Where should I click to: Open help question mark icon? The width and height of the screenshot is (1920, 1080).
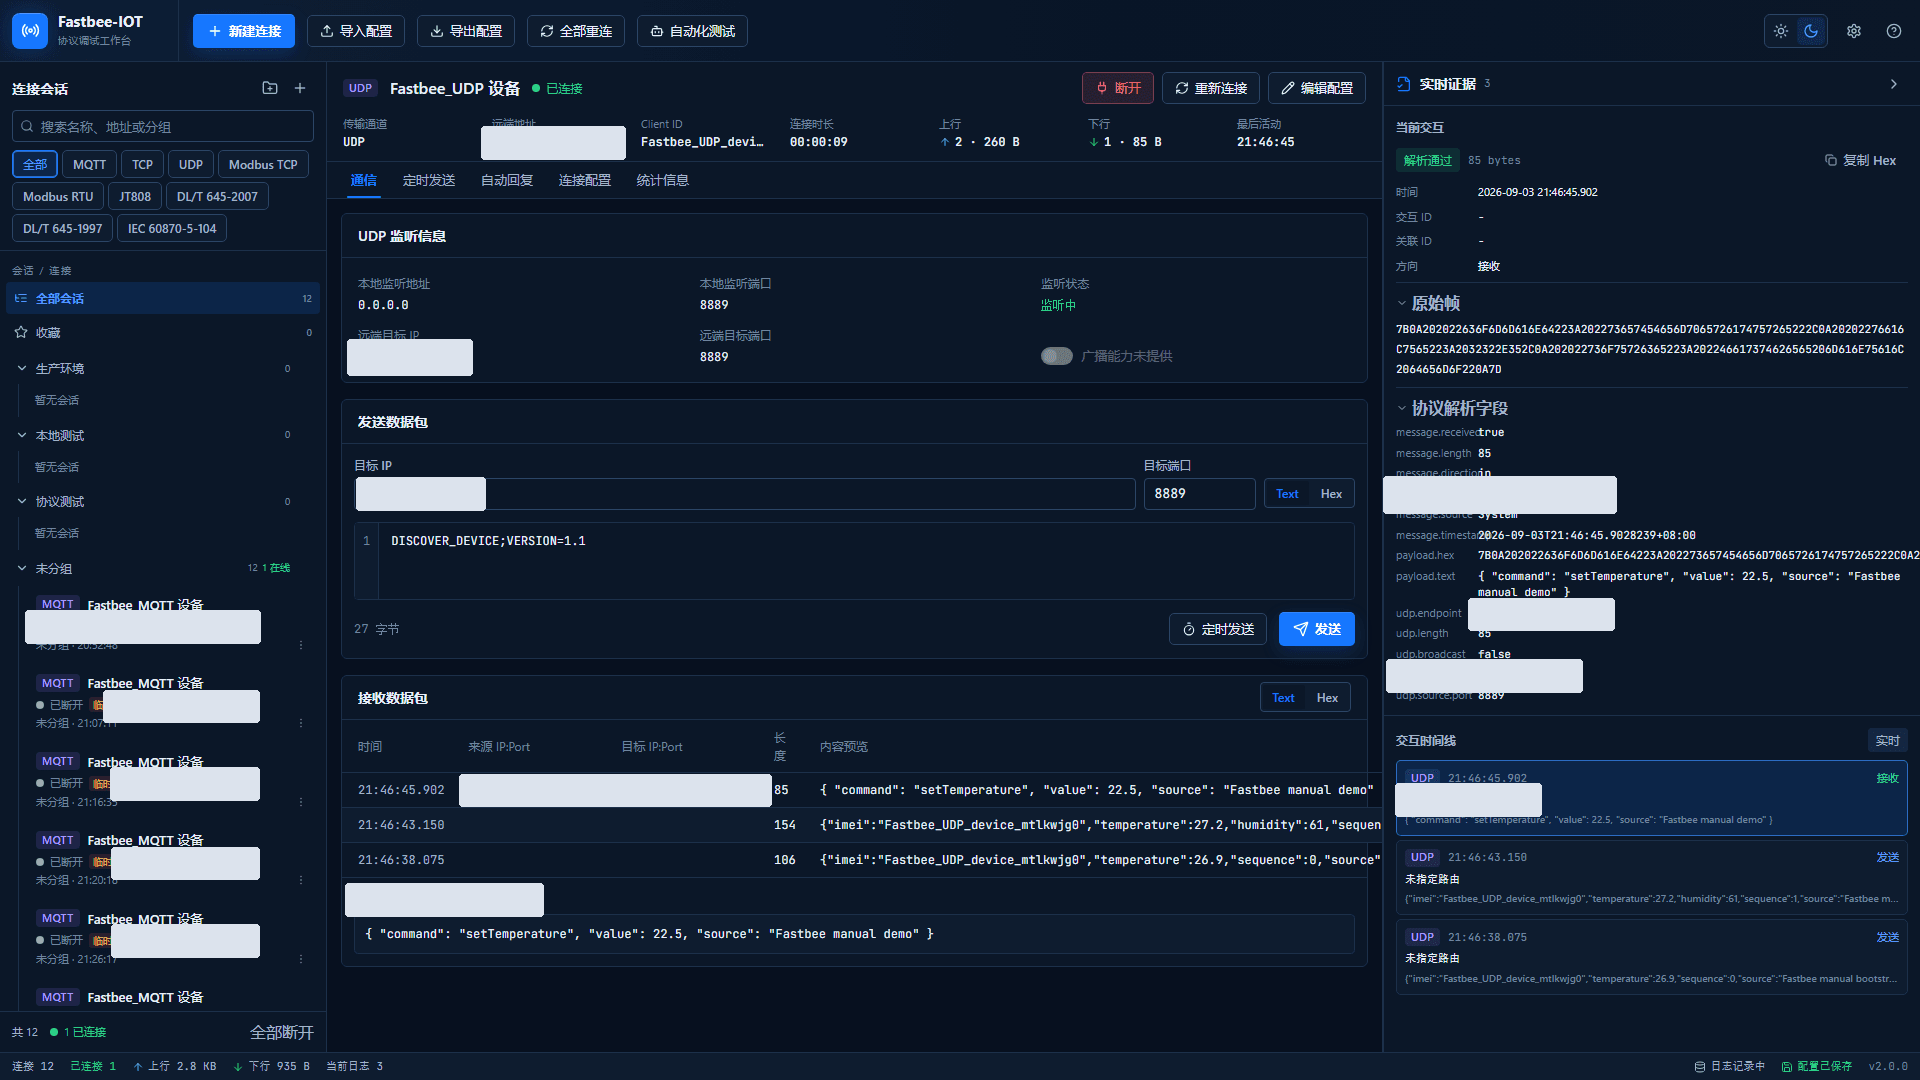[x=1894, y=31]
